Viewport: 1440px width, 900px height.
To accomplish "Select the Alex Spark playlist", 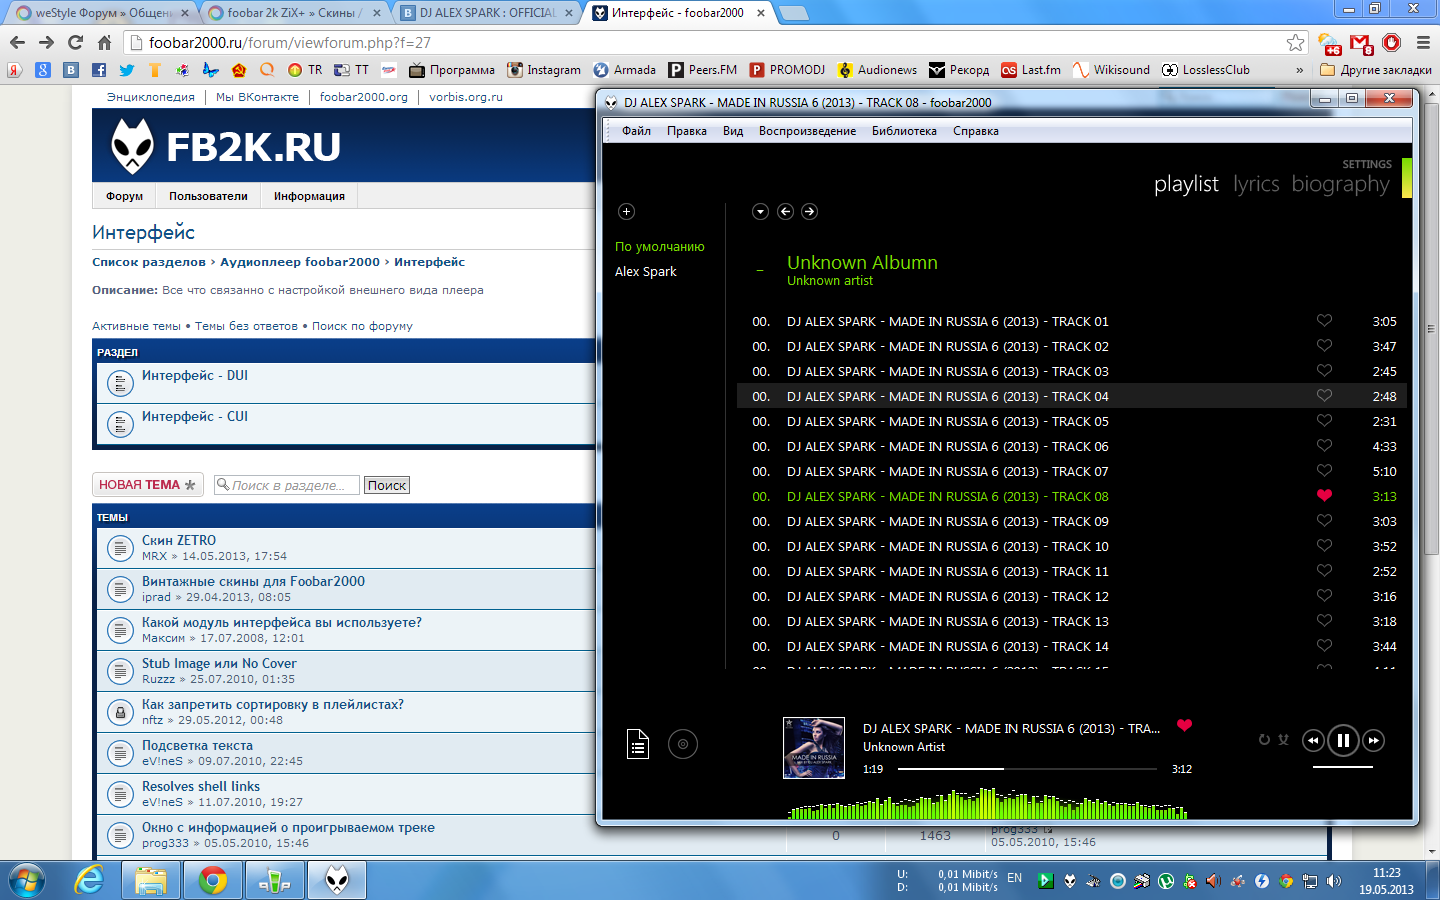I will click(x=646, y=272).
